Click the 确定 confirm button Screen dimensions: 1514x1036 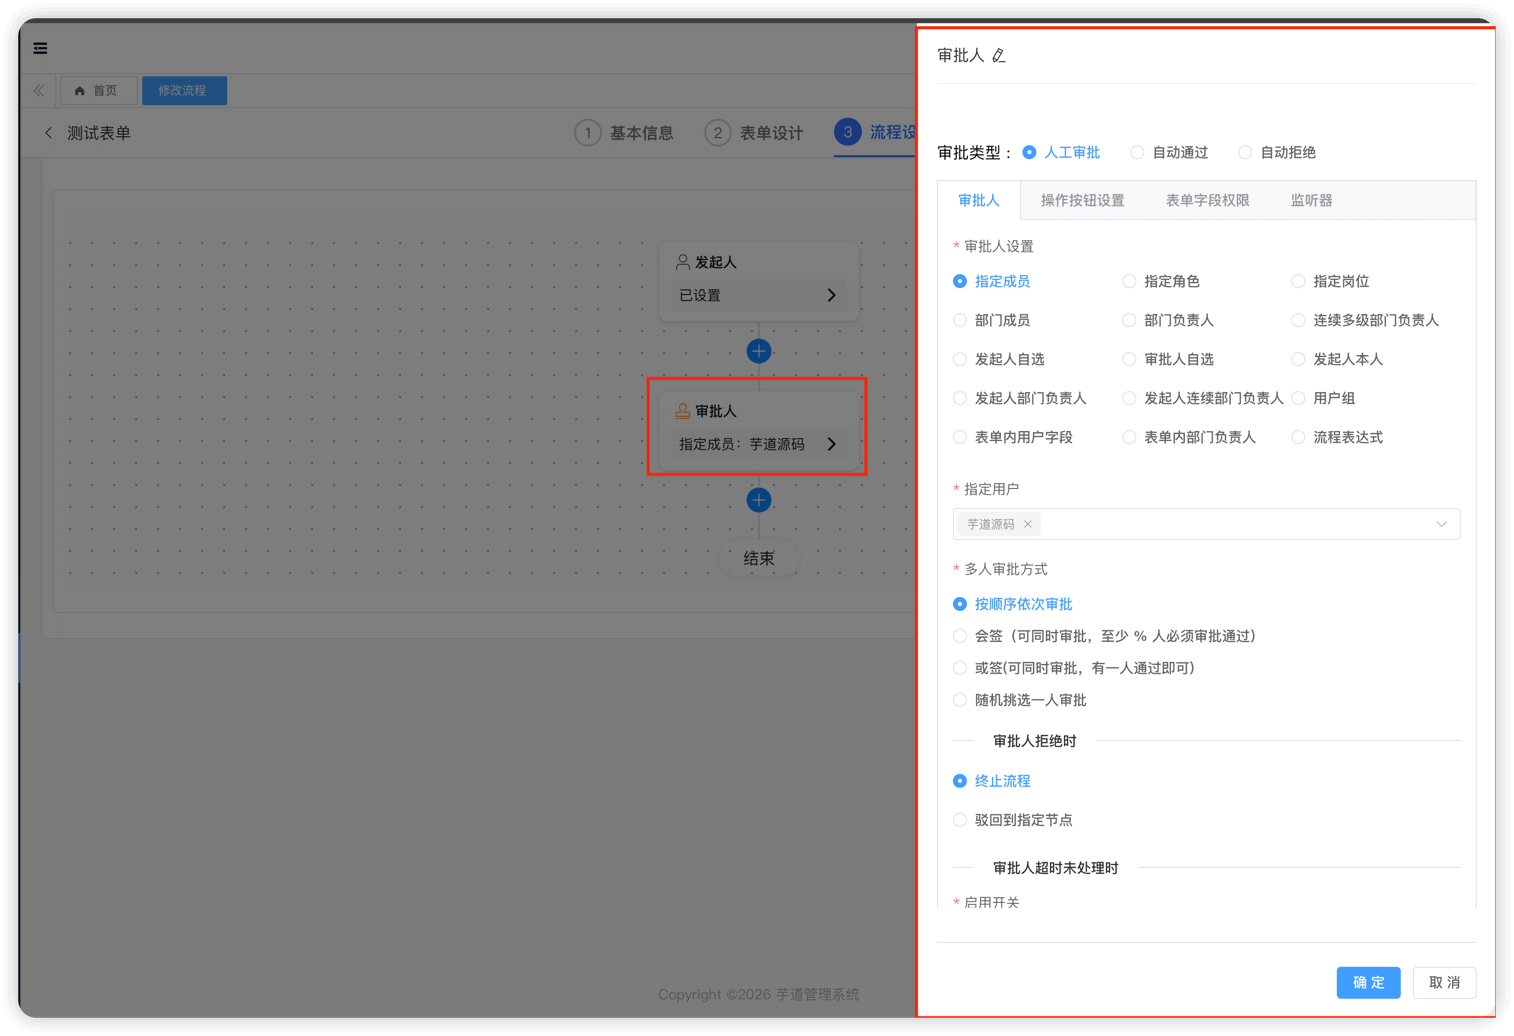1368,982
